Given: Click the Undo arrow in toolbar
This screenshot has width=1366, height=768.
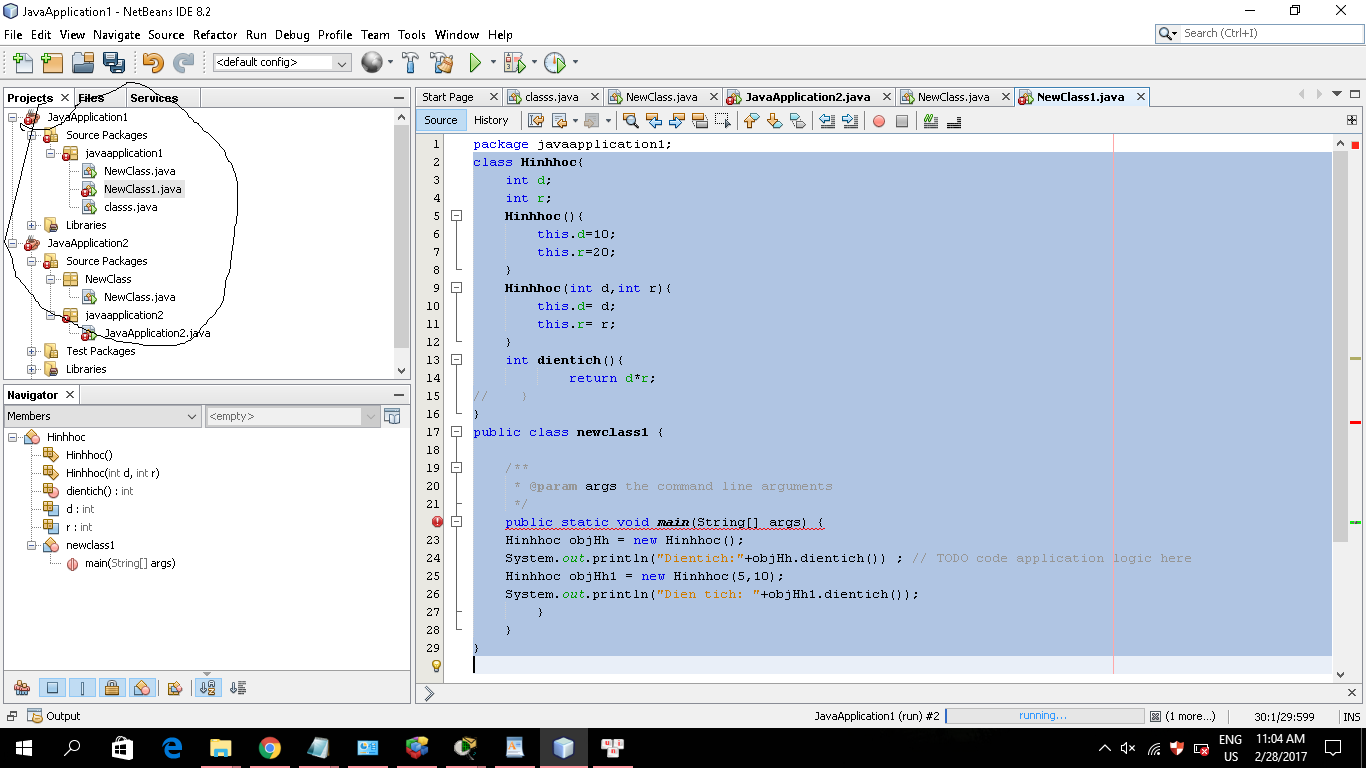Looking at the screenshot, I should [152, 63].
